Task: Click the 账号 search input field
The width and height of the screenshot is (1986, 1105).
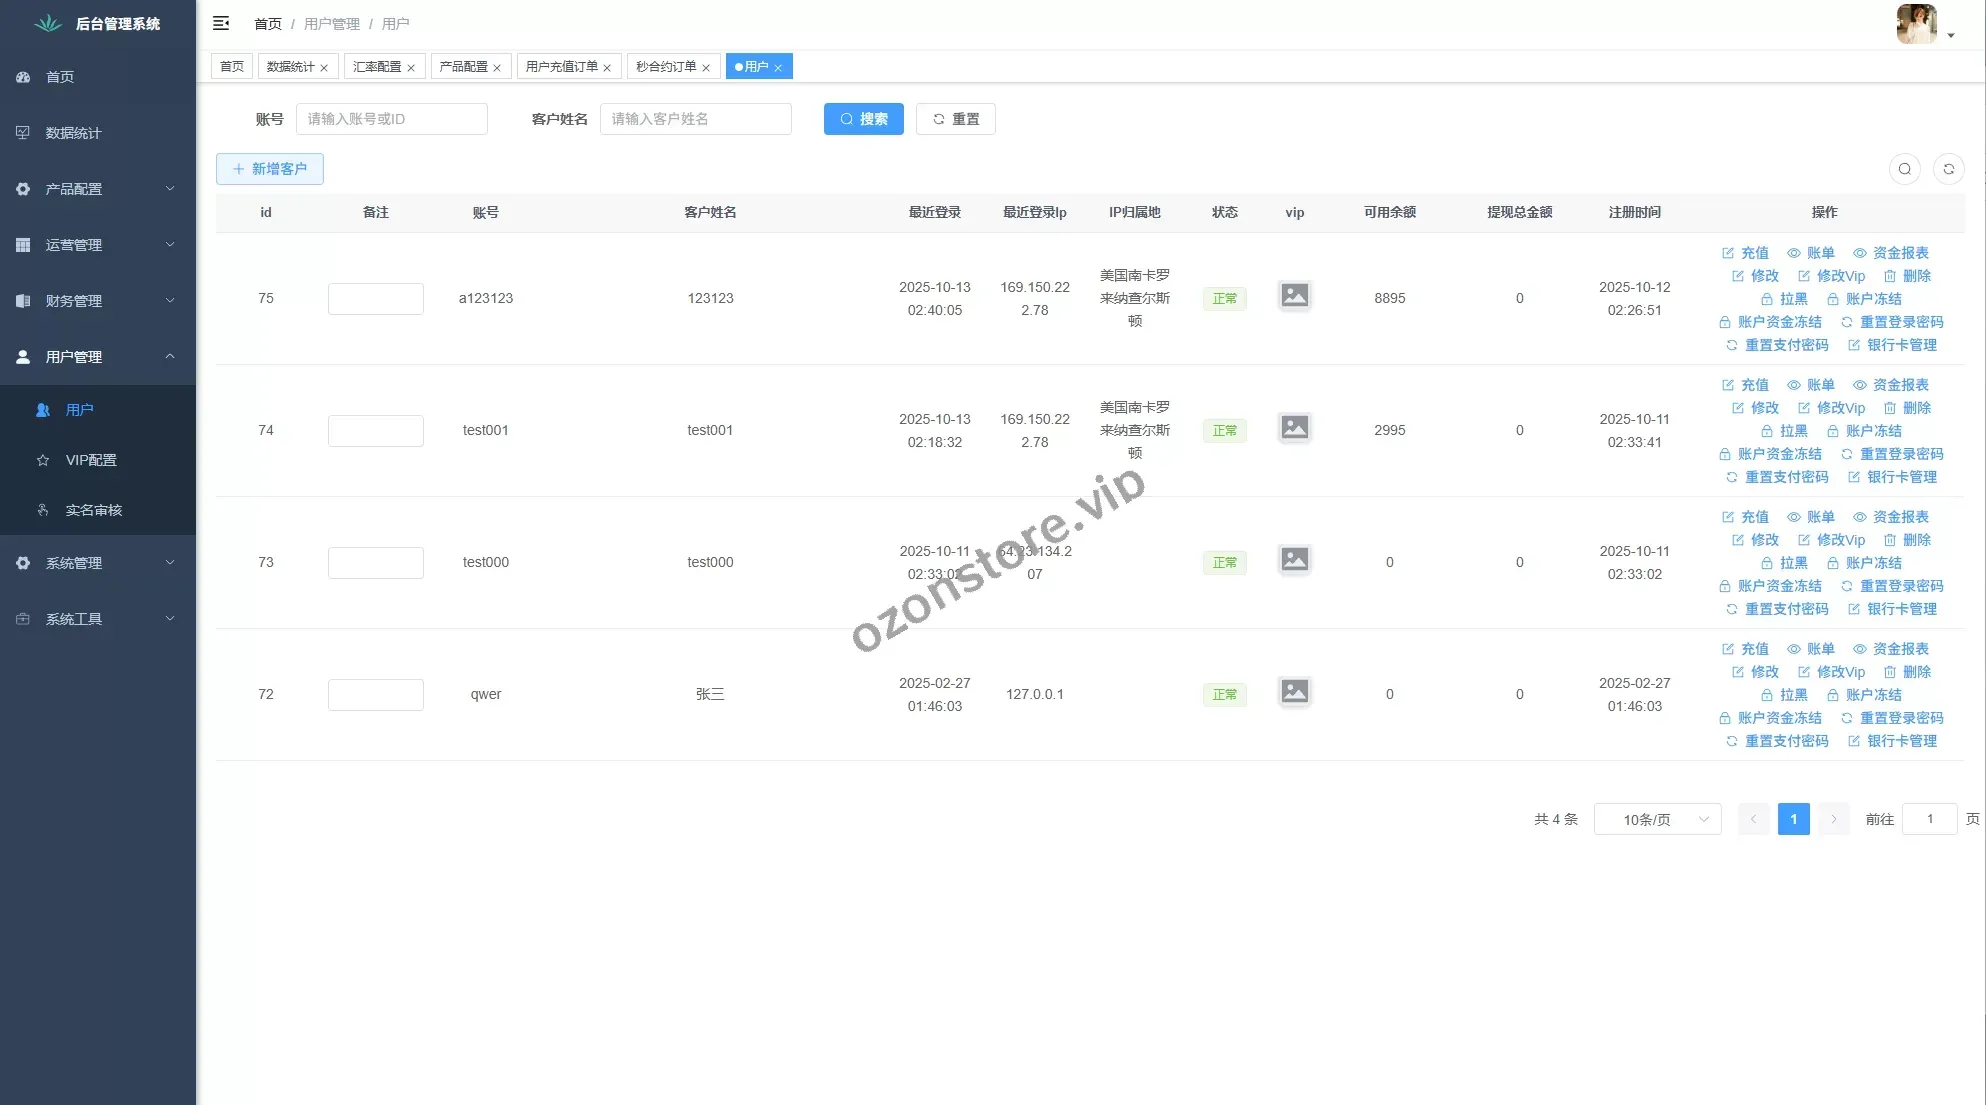Action: pyautogui.click(x=391, y=119)
